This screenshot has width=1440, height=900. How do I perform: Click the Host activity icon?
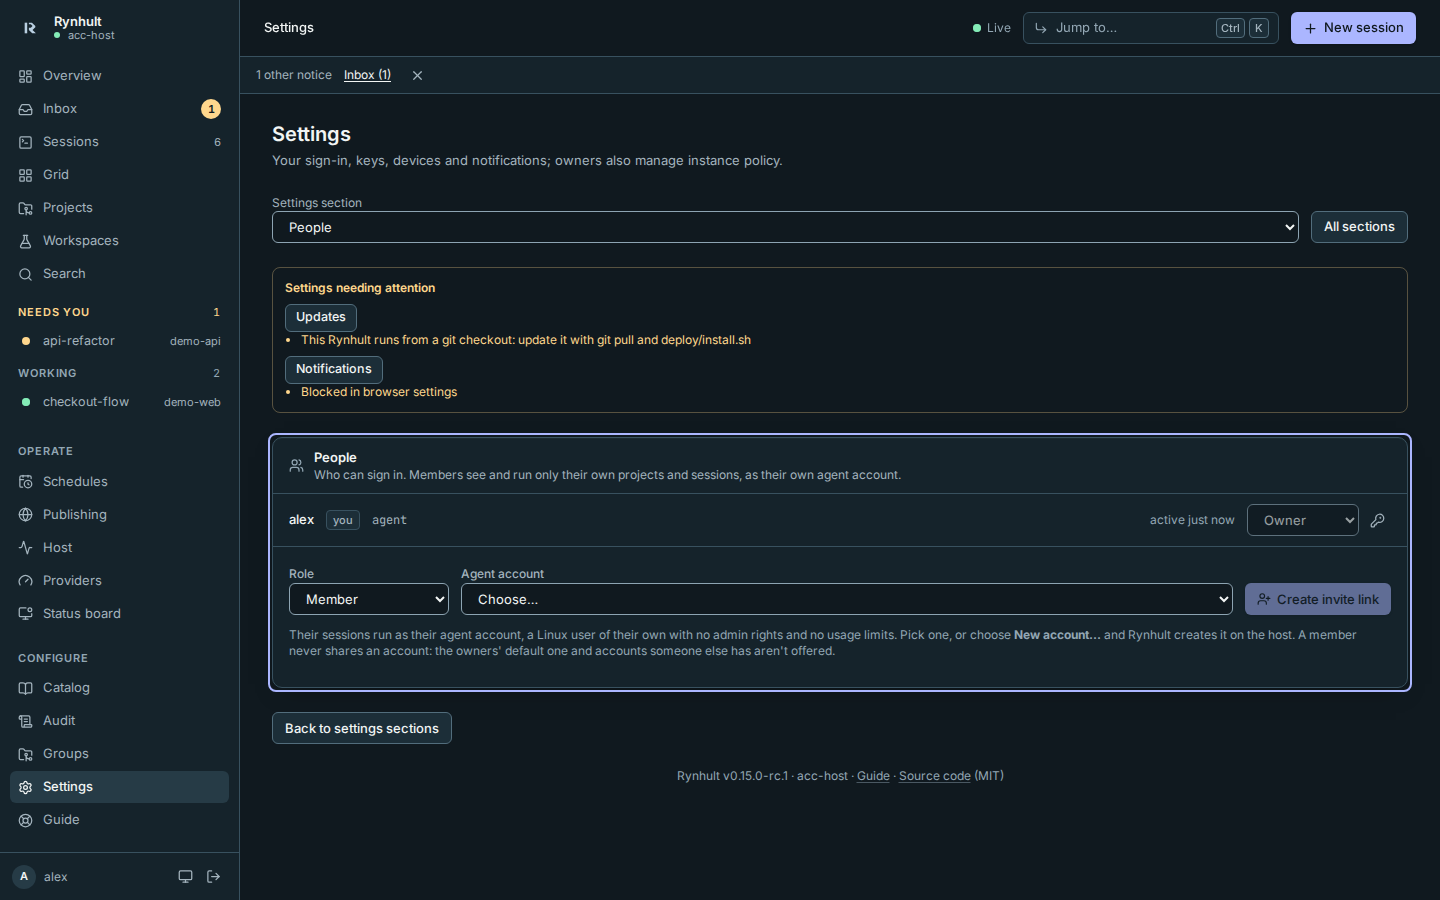click(26, 548)
